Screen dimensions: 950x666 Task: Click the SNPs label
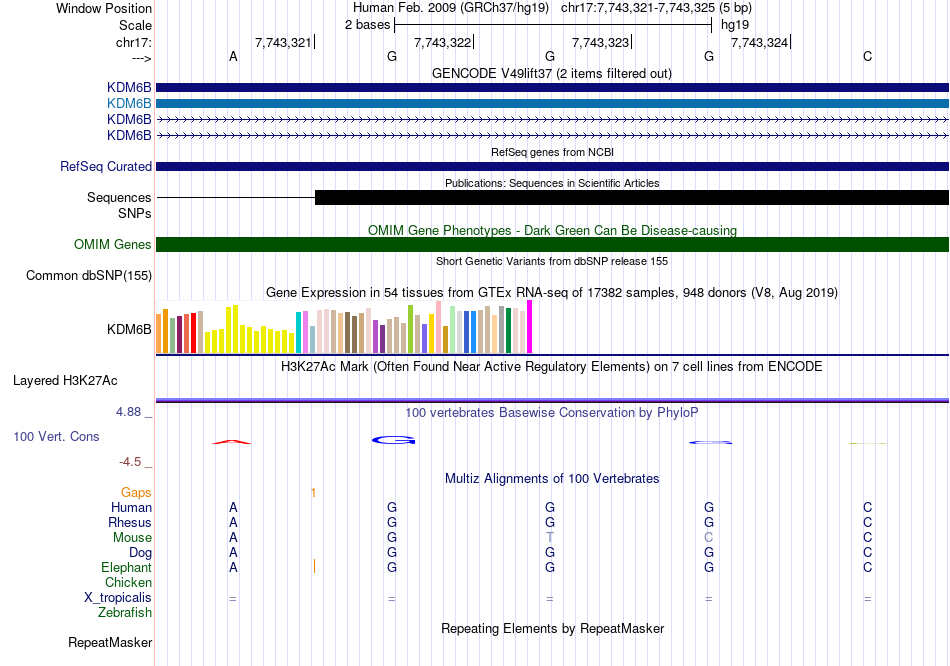(x=135, y=213)
